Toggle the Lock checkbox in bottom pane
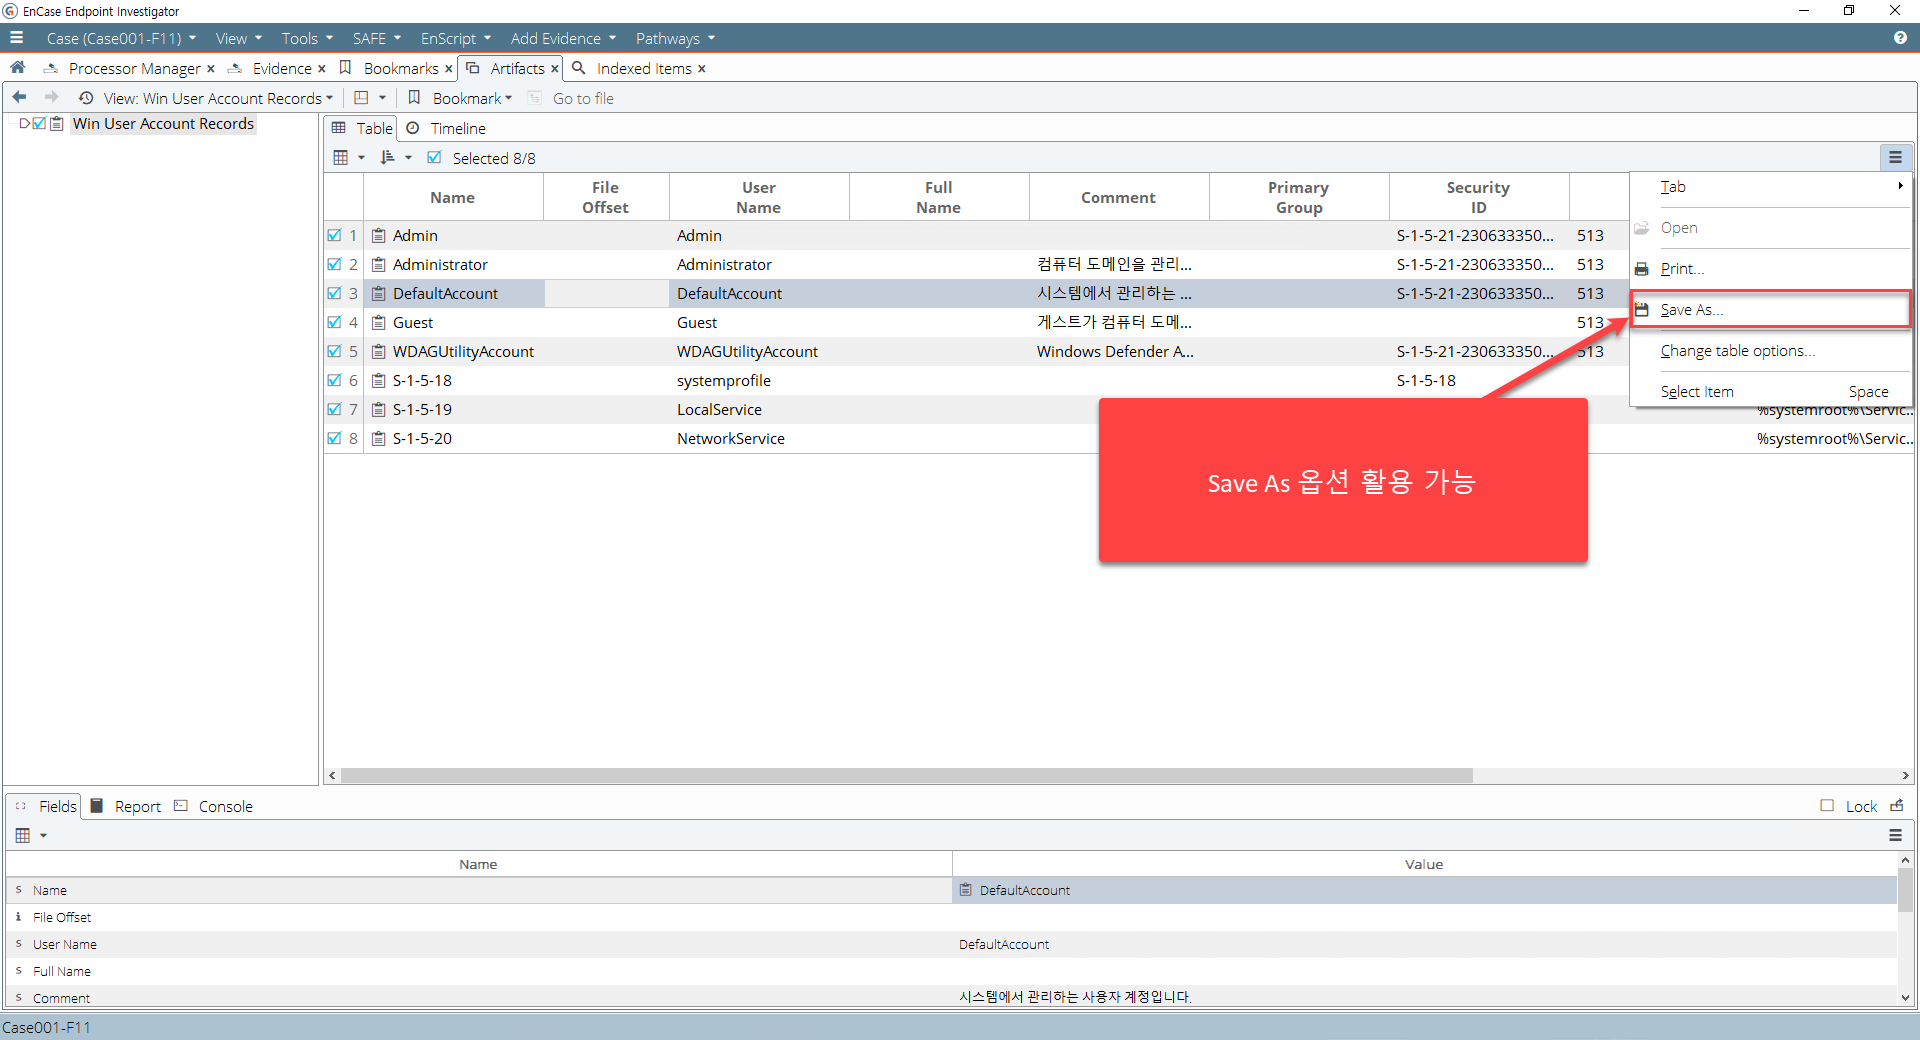Screen dimensions: 1920x1040 1827,806
